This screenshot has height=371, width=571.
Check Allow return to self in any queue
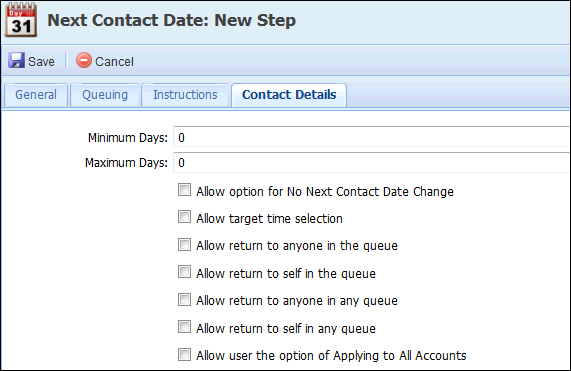pyautogui.click(x=184, y=327)
